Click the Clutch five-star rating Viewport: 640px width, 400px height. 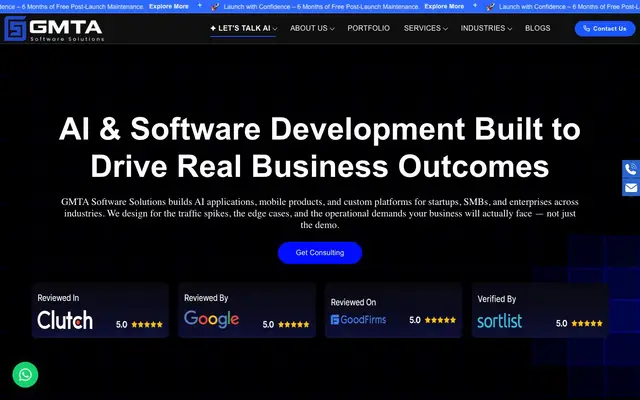point(147,324)
